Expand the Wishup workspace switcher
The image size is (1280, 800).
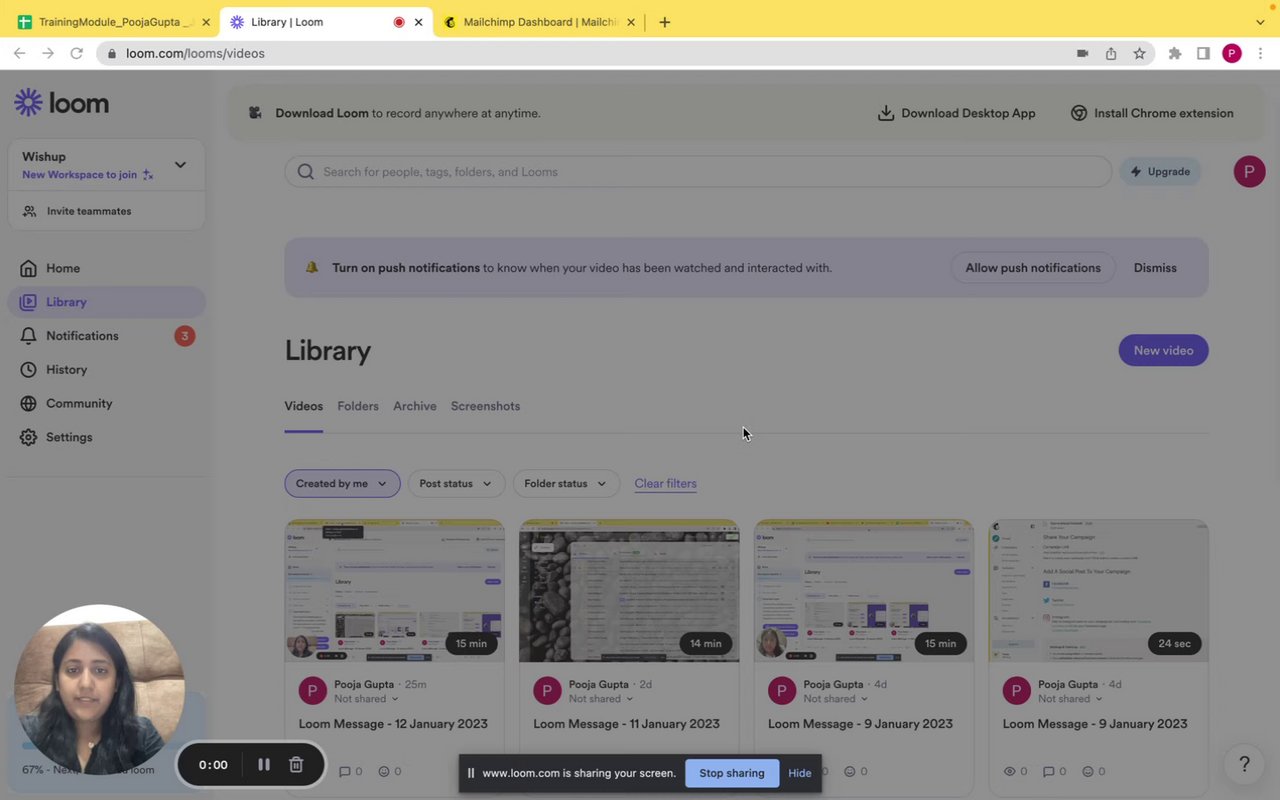pyautogui.click(x=180, y=164)
